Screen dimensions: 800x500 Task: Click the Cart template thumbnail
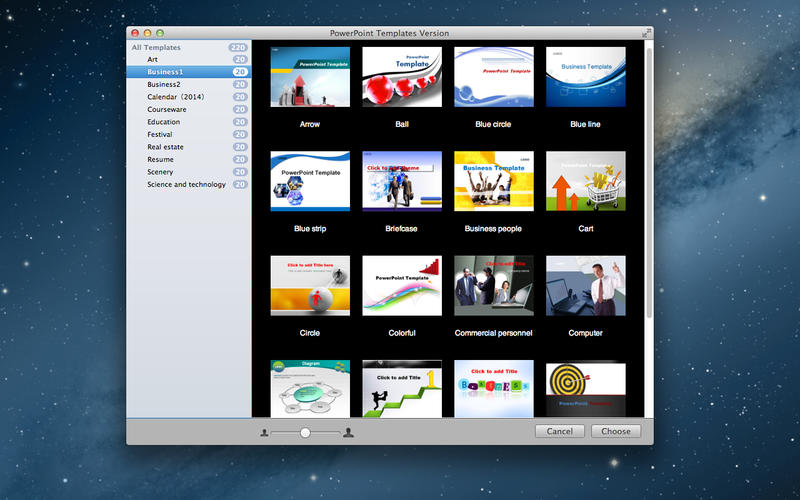click(586, 181)
